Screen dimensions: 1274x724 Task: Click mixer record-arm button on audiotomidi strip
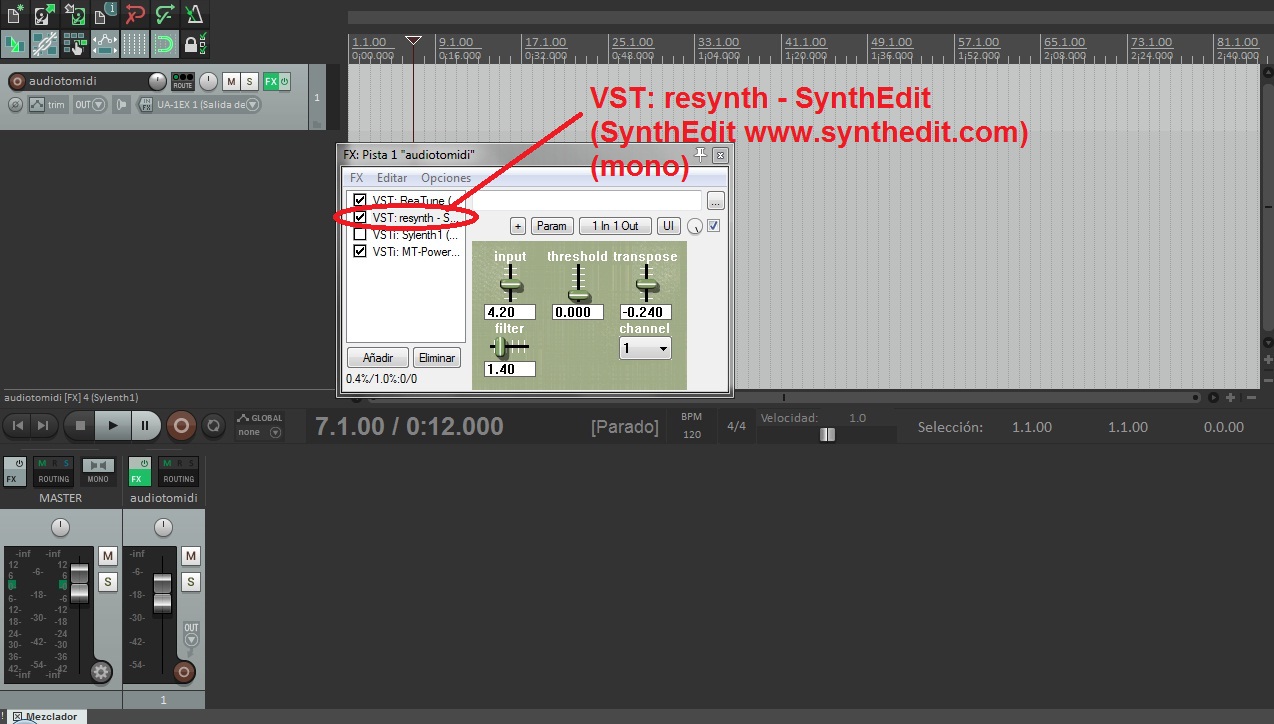[182, 672]
